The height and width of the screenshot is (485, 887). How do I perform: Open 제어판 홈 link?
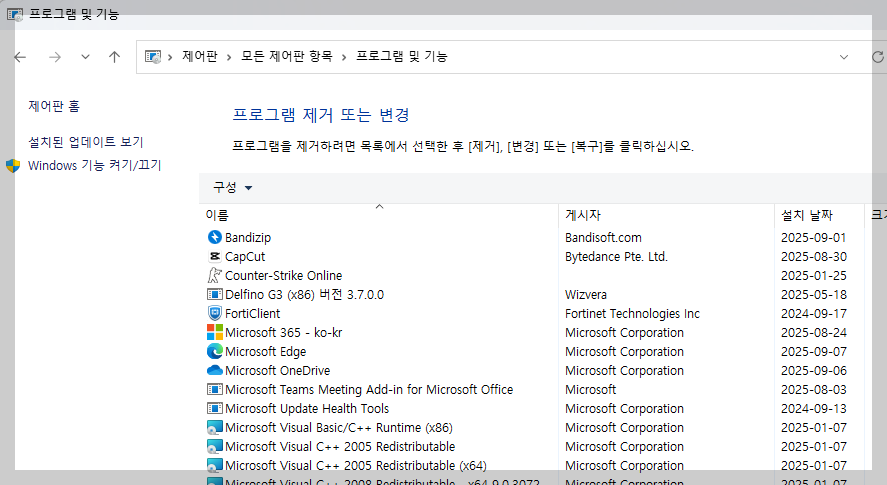point(54,106)
